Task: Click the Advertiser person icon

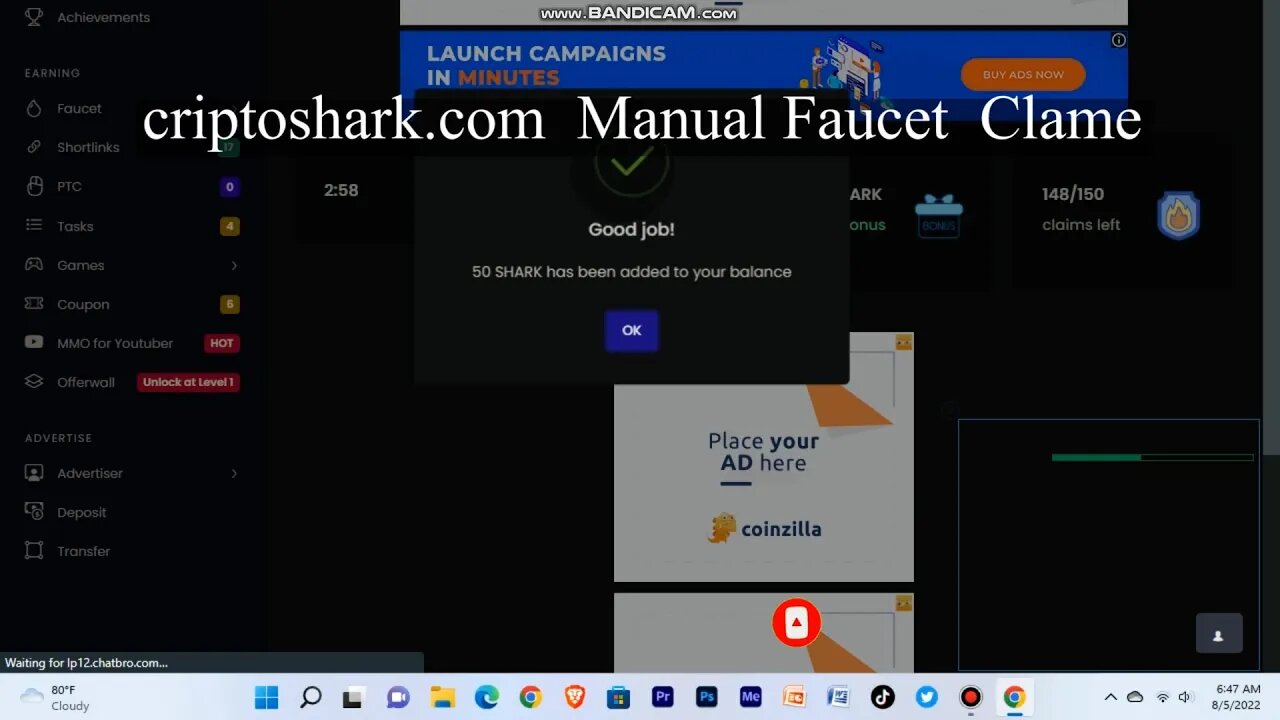Action: point(34,473)
